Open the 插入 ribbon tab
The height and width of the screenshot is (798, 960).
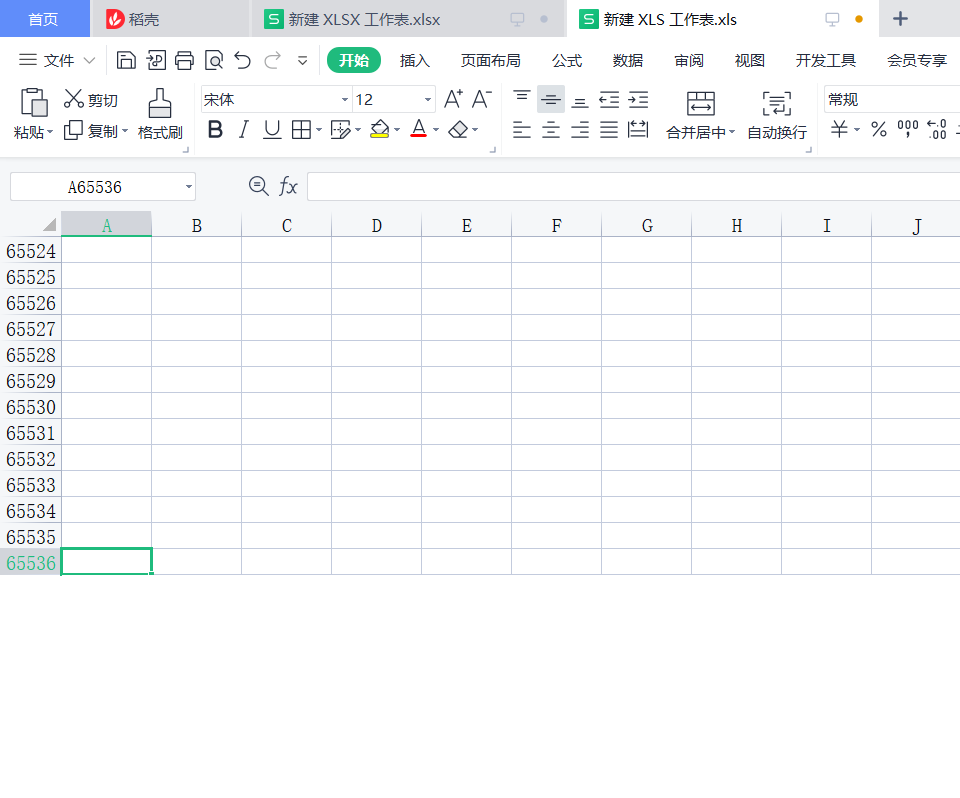pyautogui.click(x=414, y=61)
